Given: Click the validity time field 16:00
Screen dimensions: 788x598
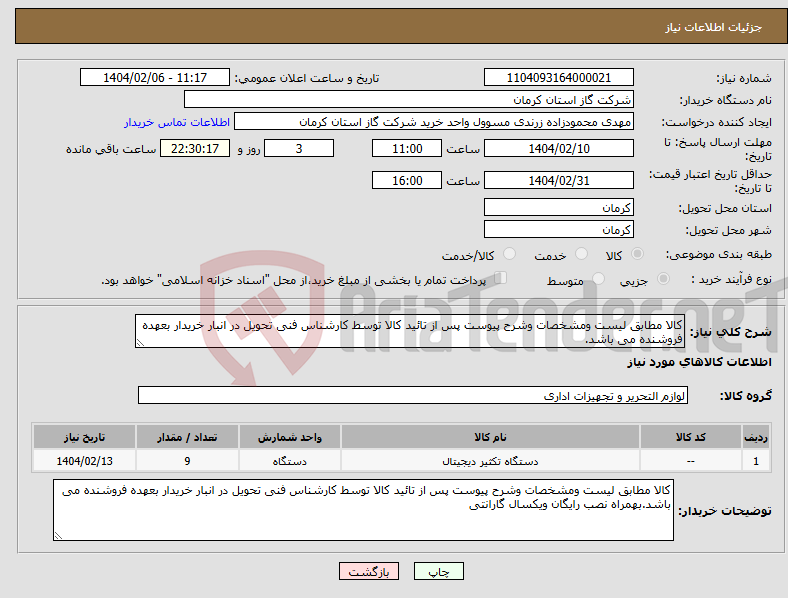Looking at the screenshot, I should click(407, 180).
